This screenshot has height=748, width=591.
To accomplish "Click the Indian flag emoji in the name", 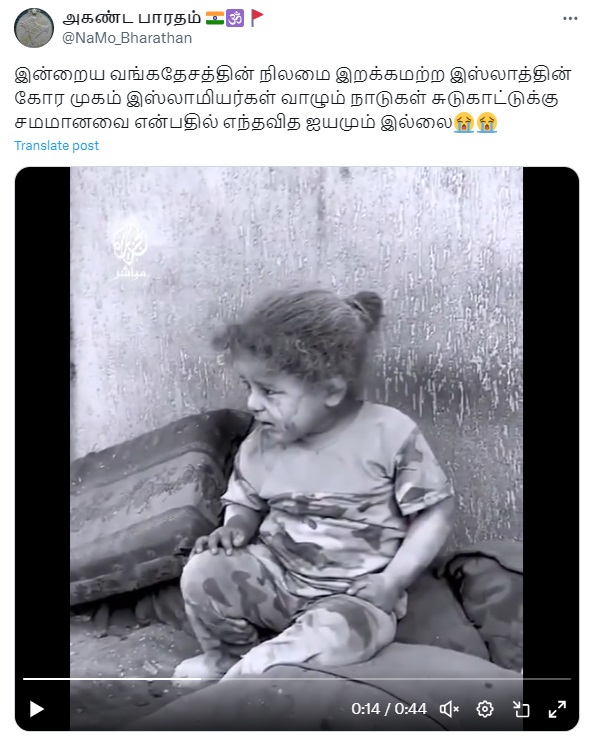I will click(x=215, y=18).
